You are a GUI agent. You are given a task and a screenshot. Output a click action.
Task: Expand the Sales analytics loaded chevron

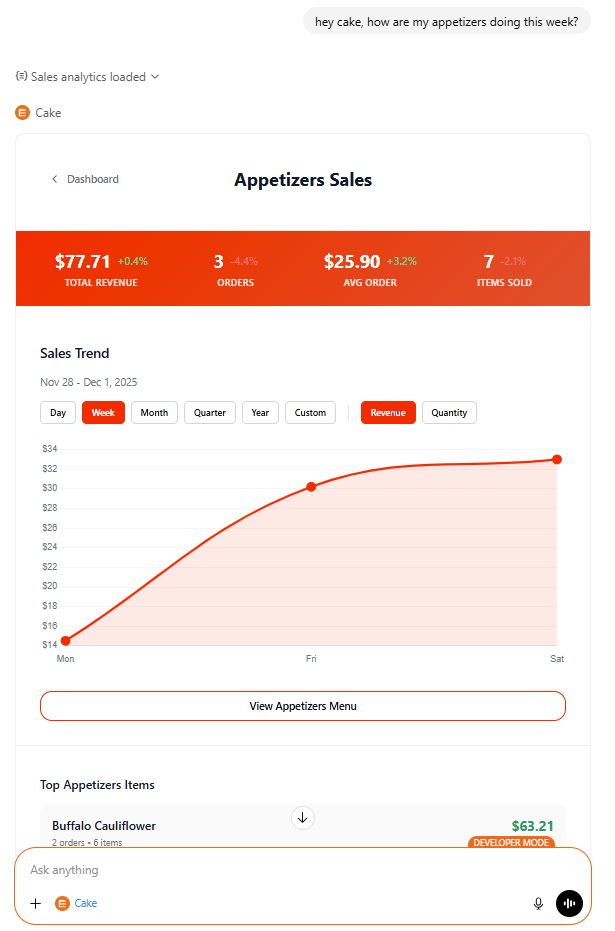click(155, 77)
